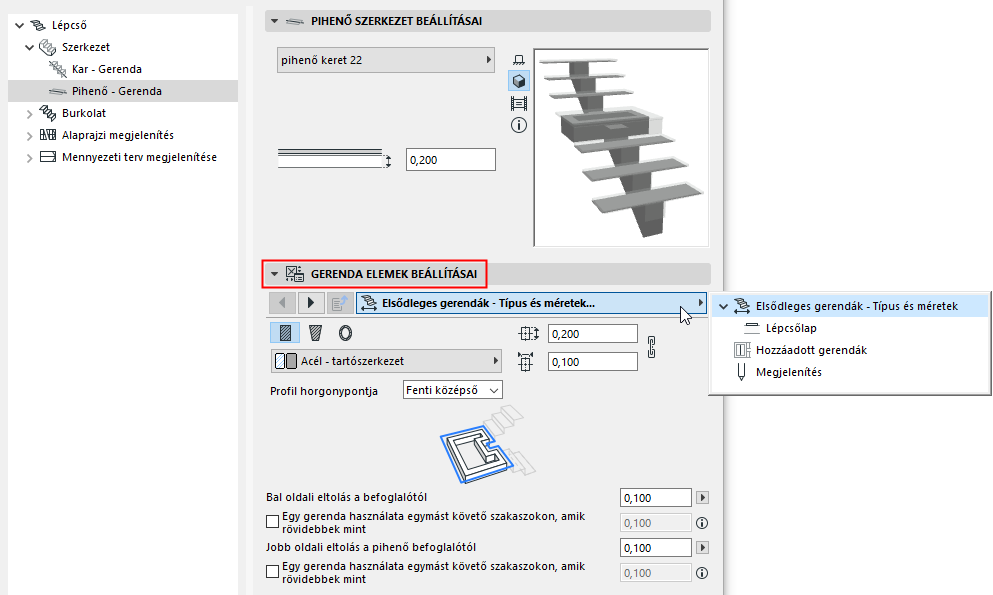Select Pihenő - Gerenda tree item
The image size is (993, 595).
(x=123, y=91)
